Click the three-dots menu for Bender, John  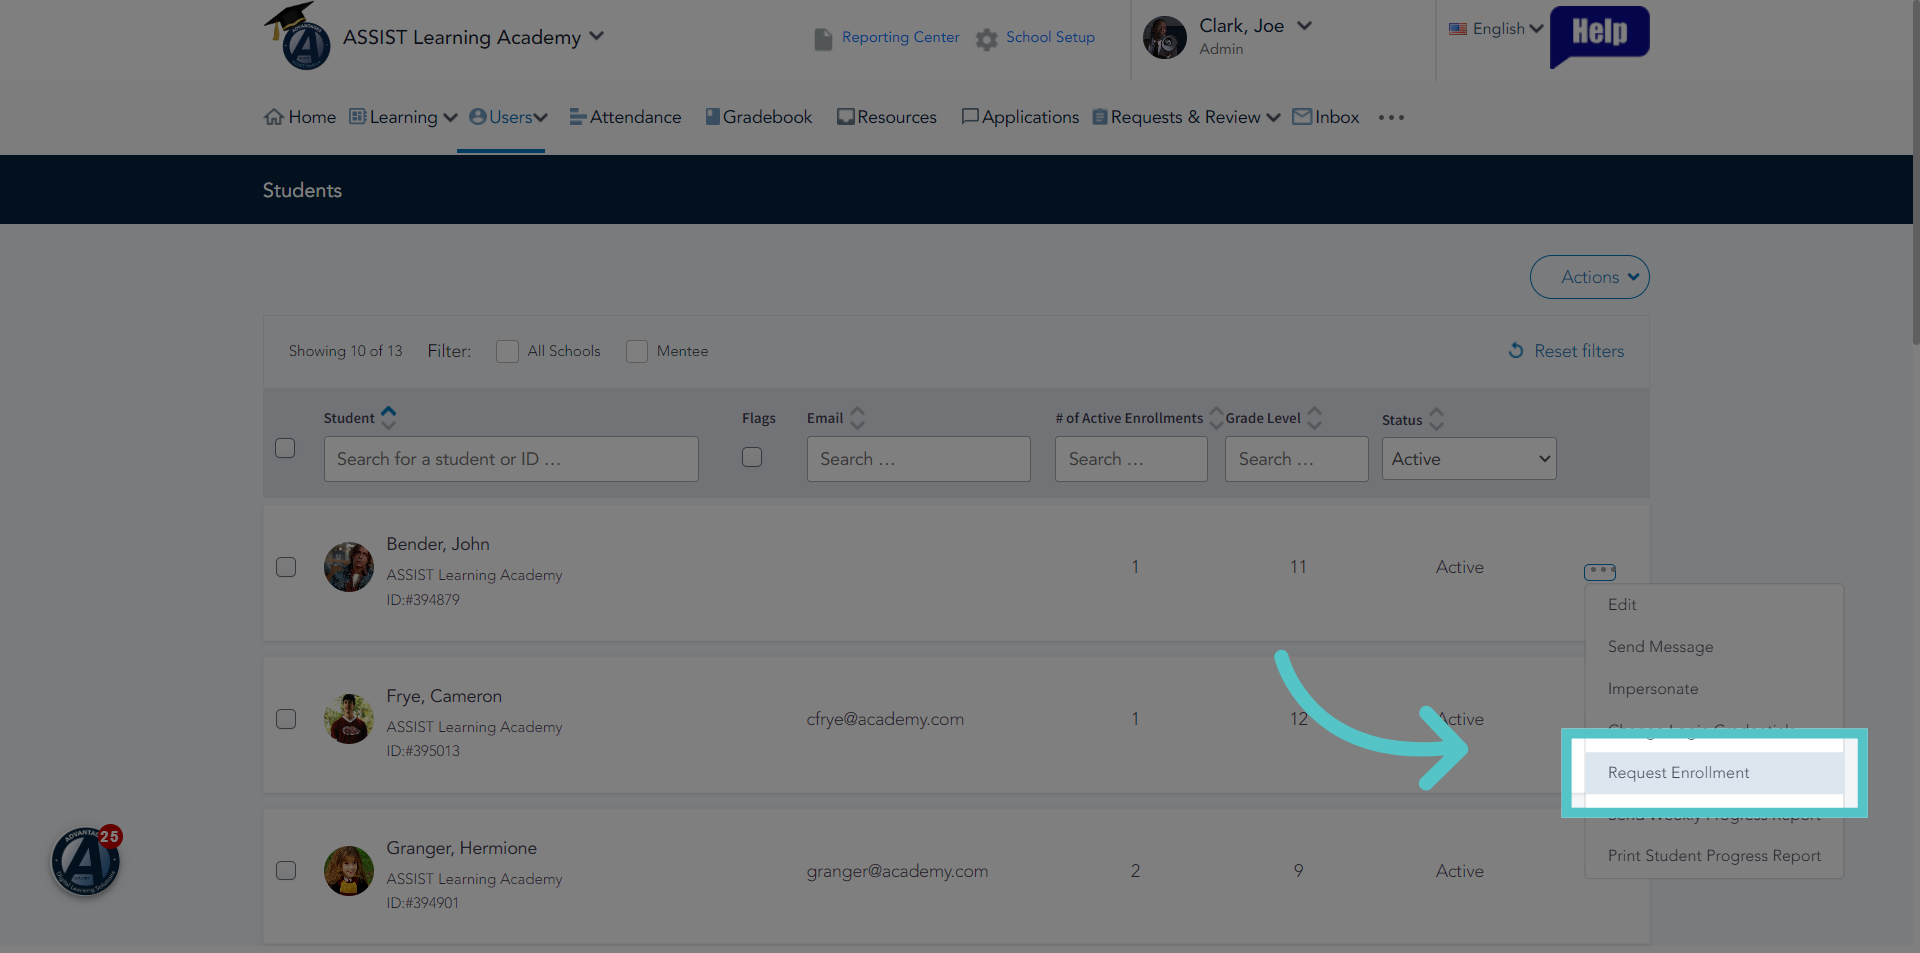pyautogui.click(x=1600, y=571)
